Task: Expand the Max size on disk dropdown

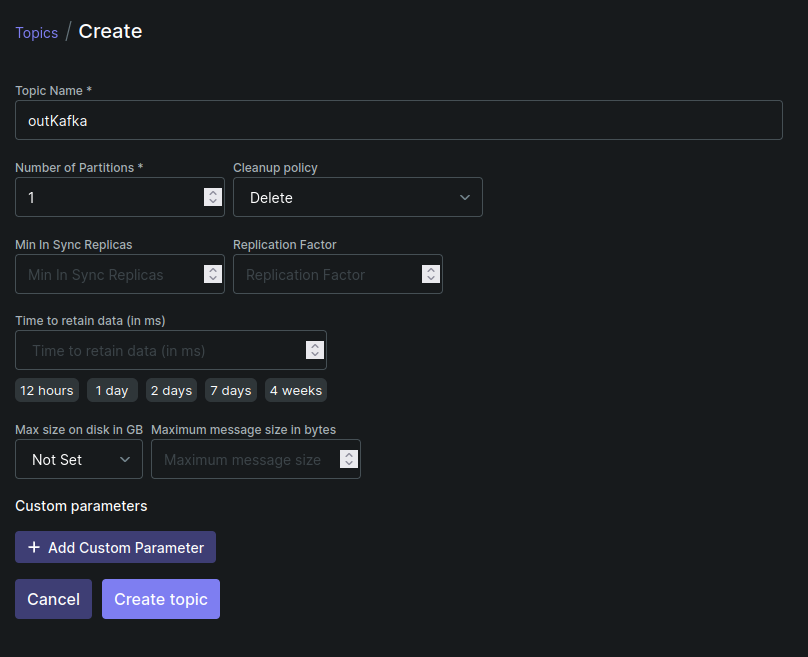Action: coord(78,459)
